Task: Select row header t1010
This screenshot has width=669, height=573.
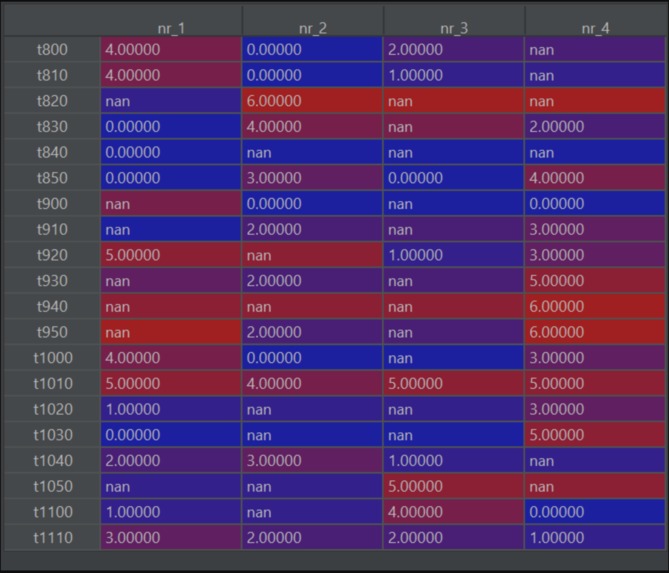Action: 52,383
